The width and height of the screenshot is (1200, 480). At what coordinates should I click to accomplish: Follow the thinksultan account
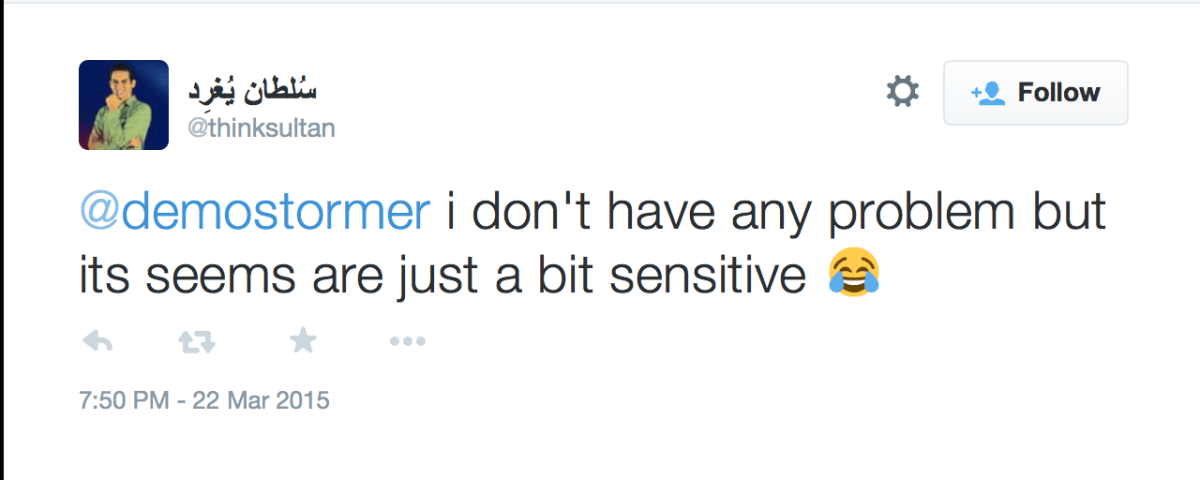1035,93
